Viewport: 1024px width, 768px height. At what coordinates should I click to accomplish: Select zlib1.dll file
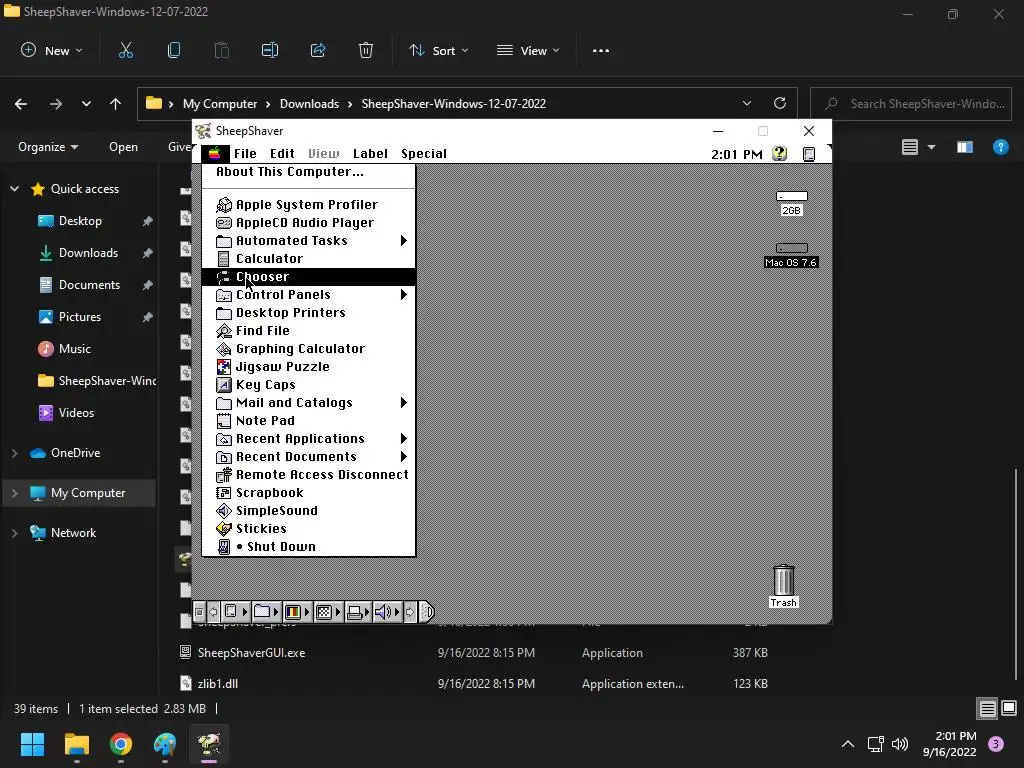pyautogui.click(x=217, y=684)
